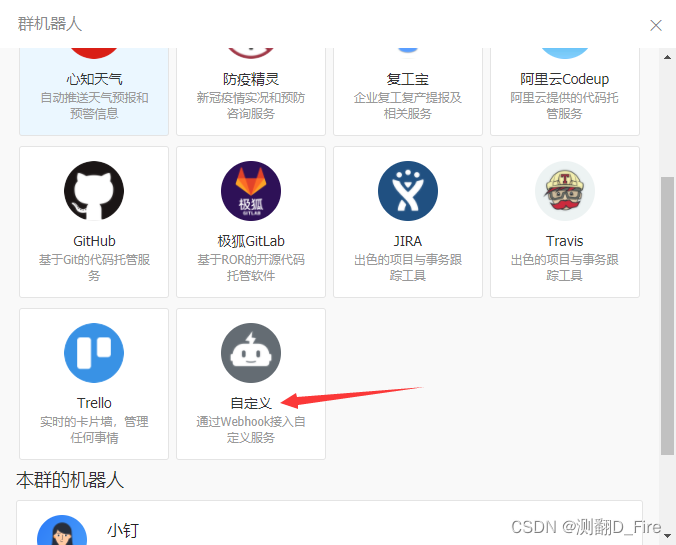Click the 极狐GitLab title text
Screen dimensions: 676x545
click(251, 241)
